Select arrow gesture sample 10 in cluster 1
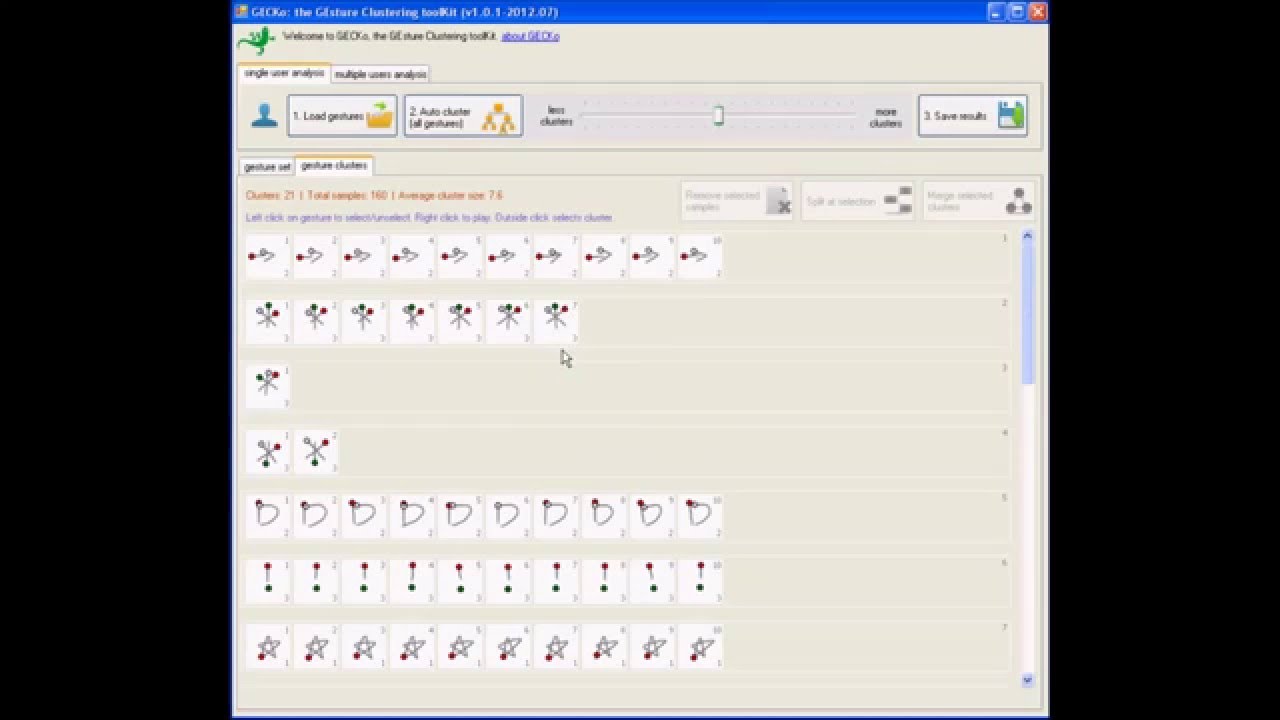The width and height of the screenshot is (1280, 720). coord(699,257)
